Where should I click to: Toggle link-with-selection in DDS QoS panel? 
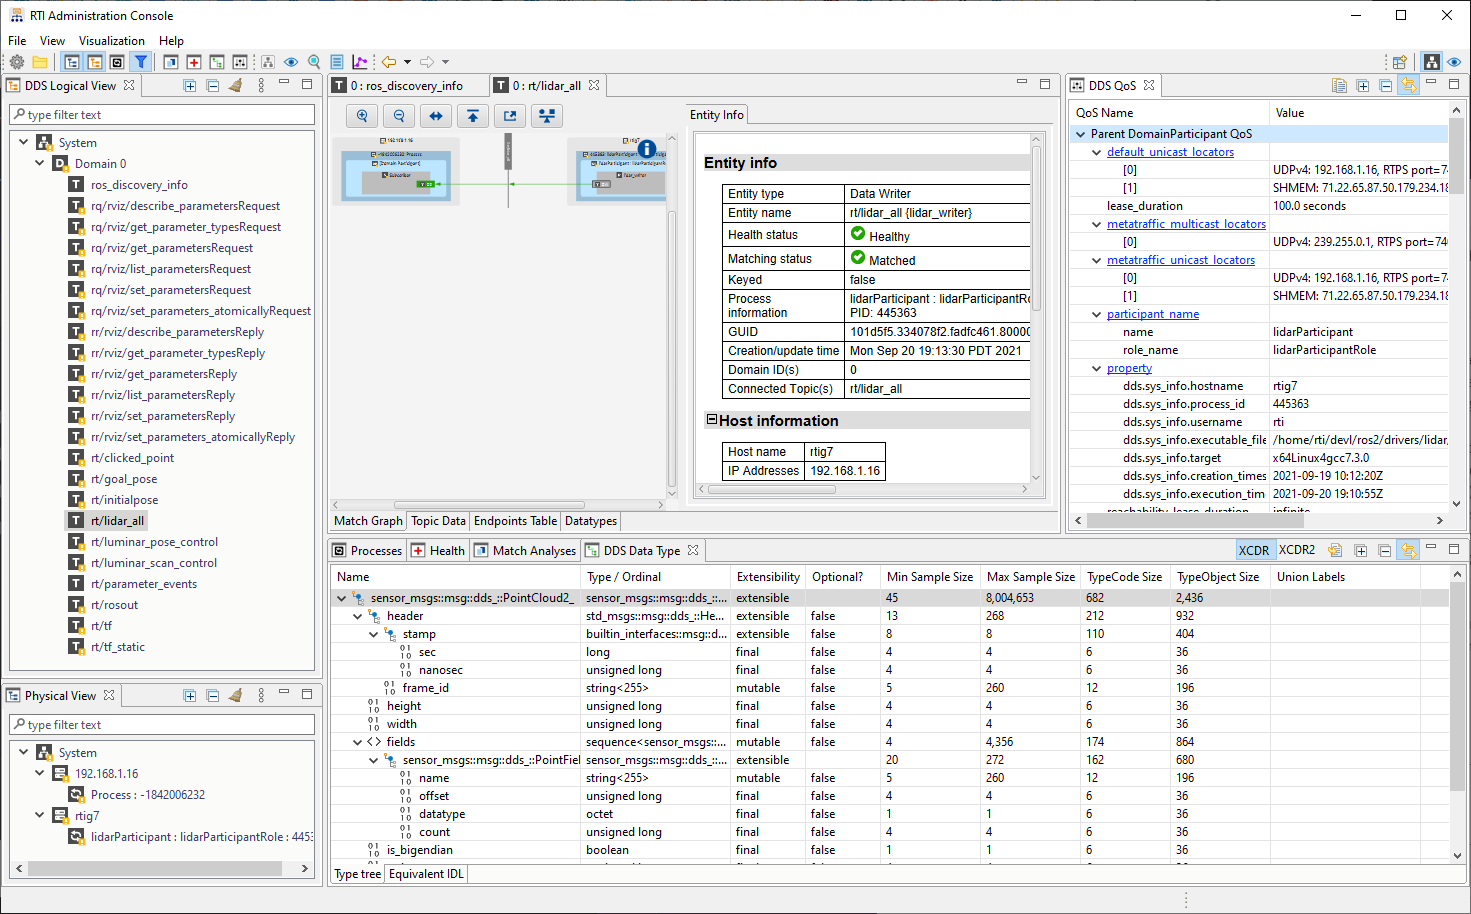pos(1408,86)
